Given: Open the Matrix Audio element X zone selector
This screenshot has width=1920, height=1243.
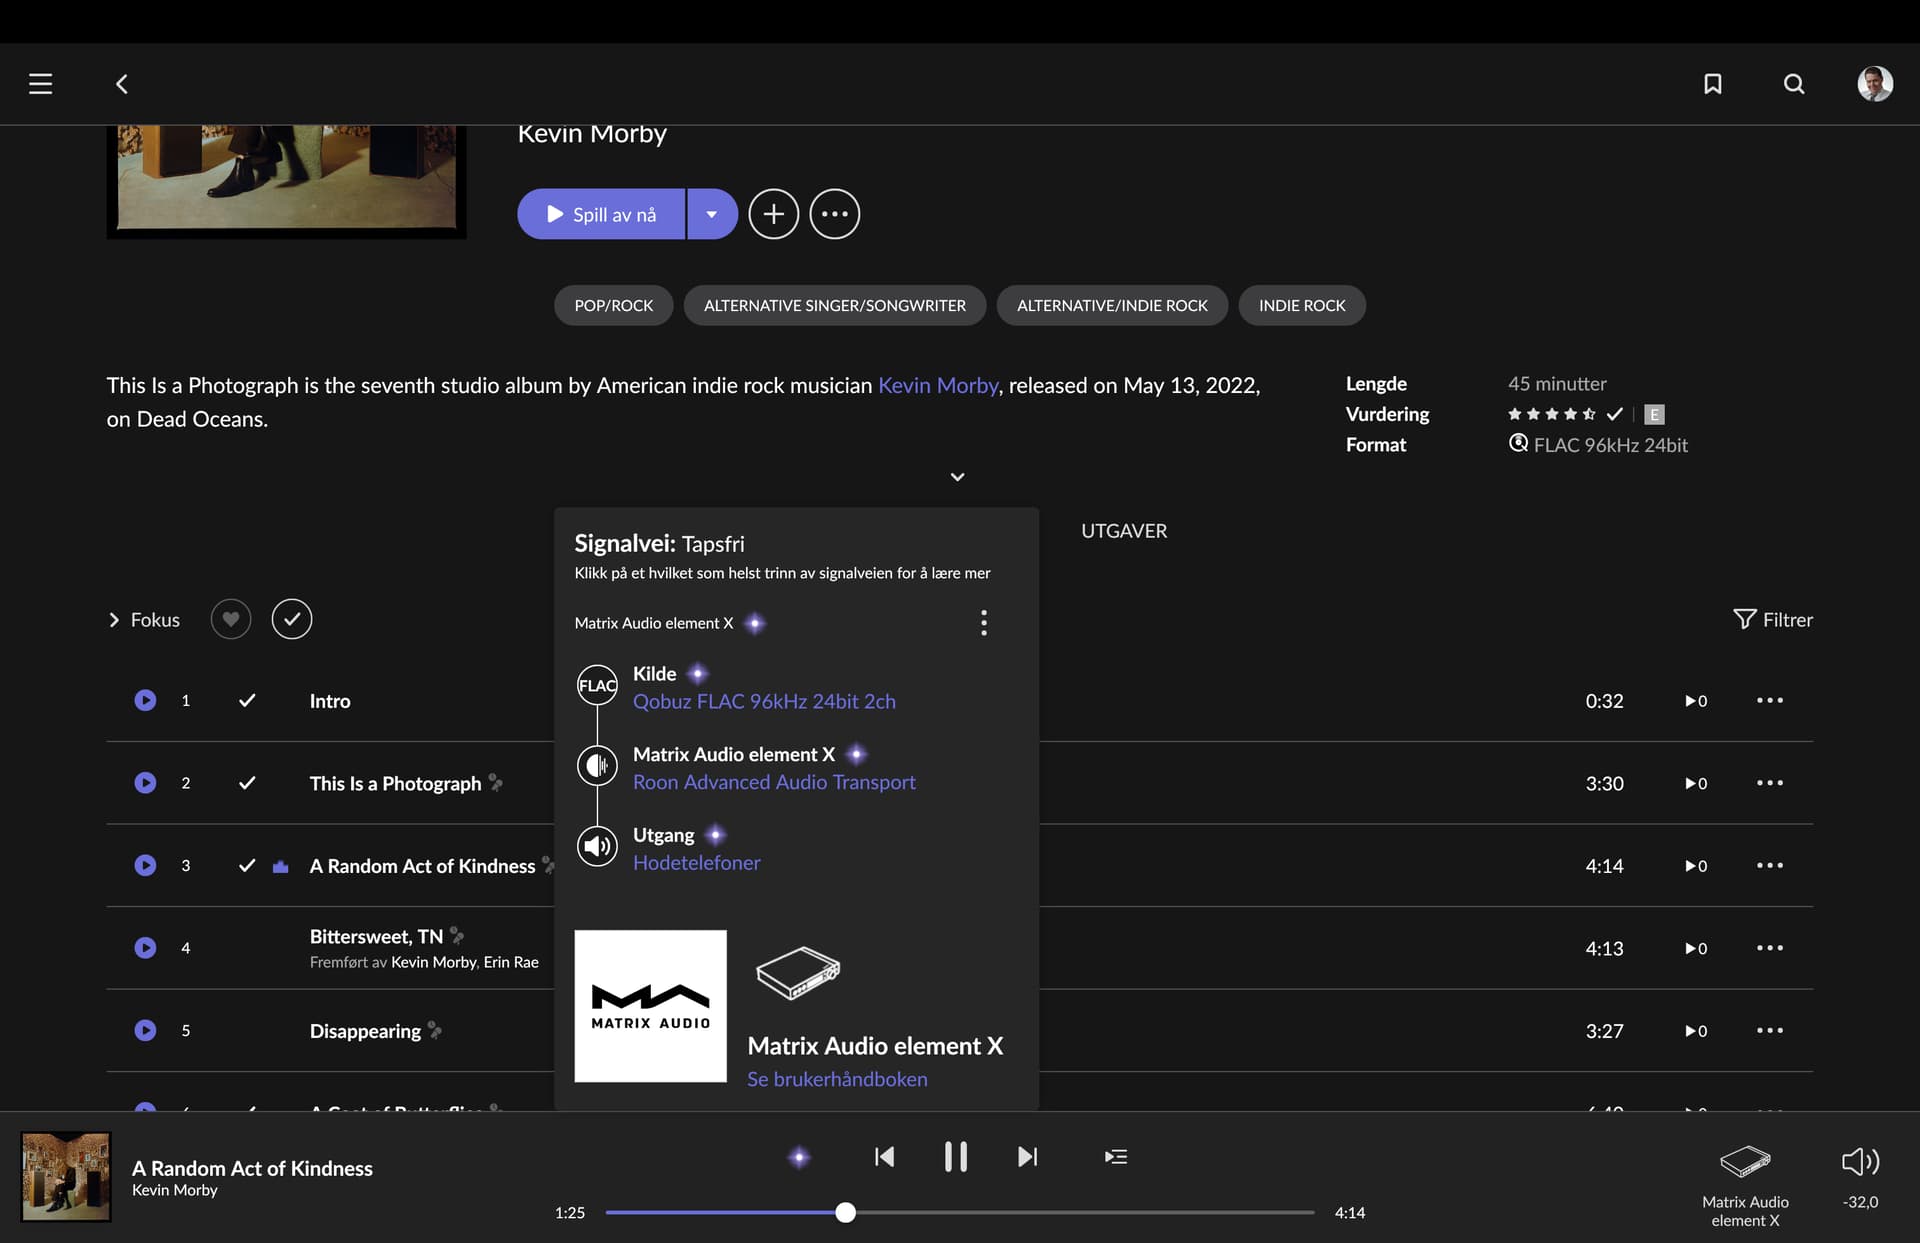Looking at the screenshot, I should pos(1745,1186).
